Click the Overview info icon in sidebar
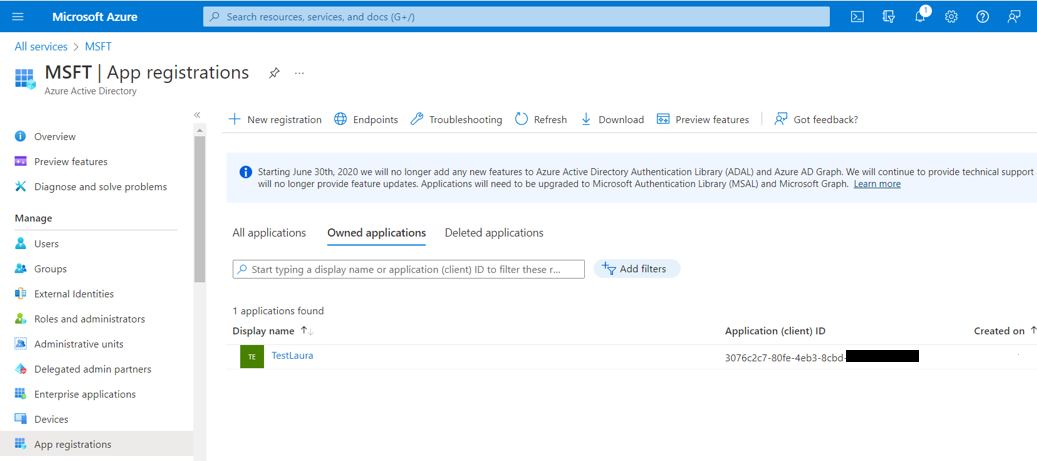Viewport: 1037px width, 461px height. (x=21, y=136)
